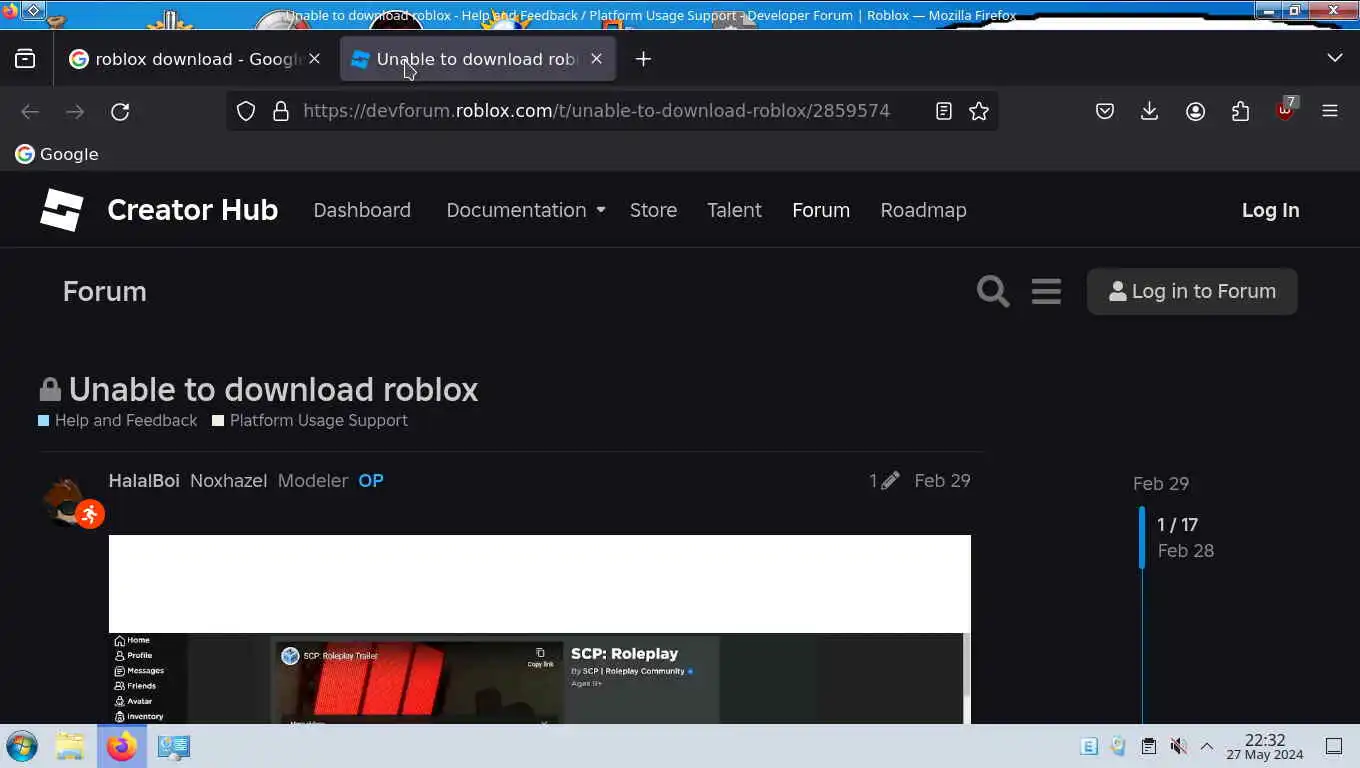
Task: Open Firefox View tab list icon
Action: 25,59
